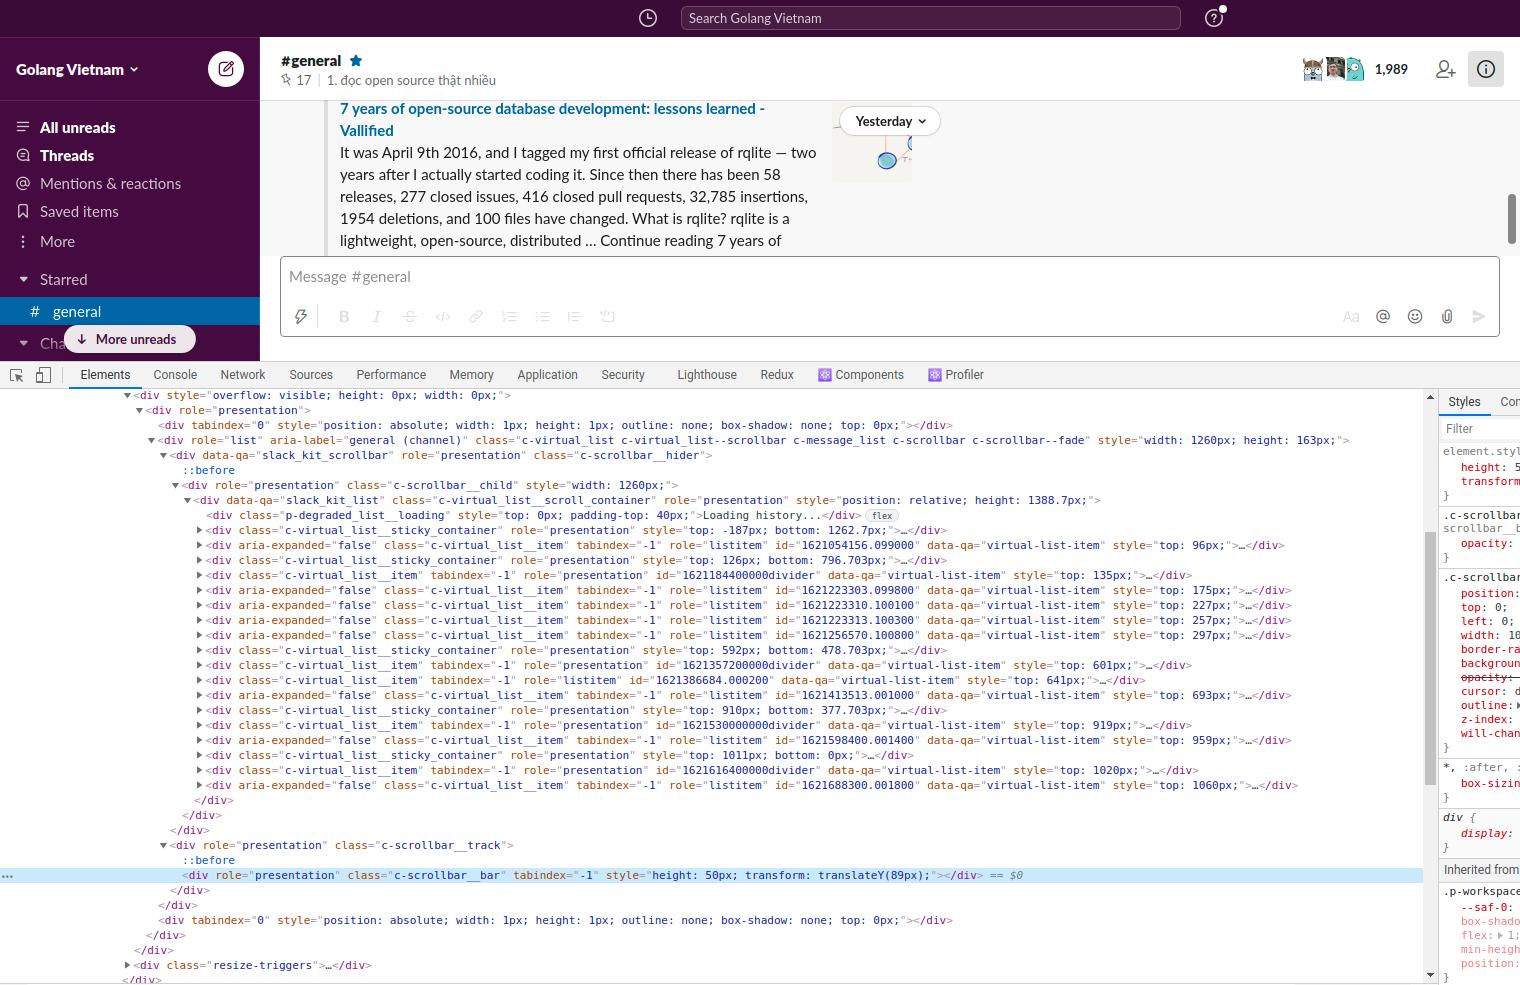The height and width of the screenshot is (985, 1520).
Task: Collapse the c-scrollbar__track div node
Action: coord(163,845)
